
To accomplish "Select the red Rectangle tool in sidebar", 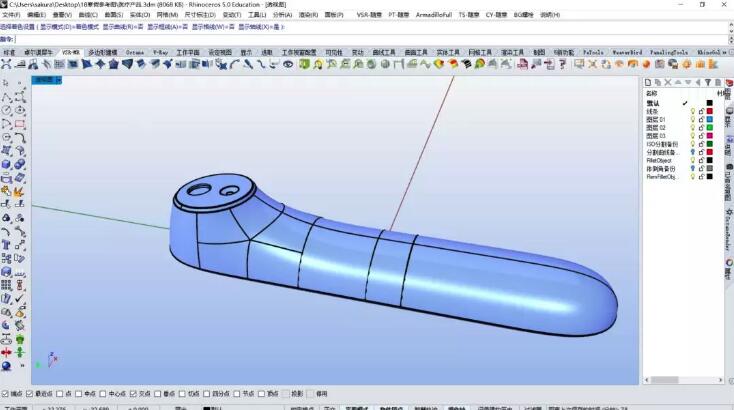I will tap(20, 124).
